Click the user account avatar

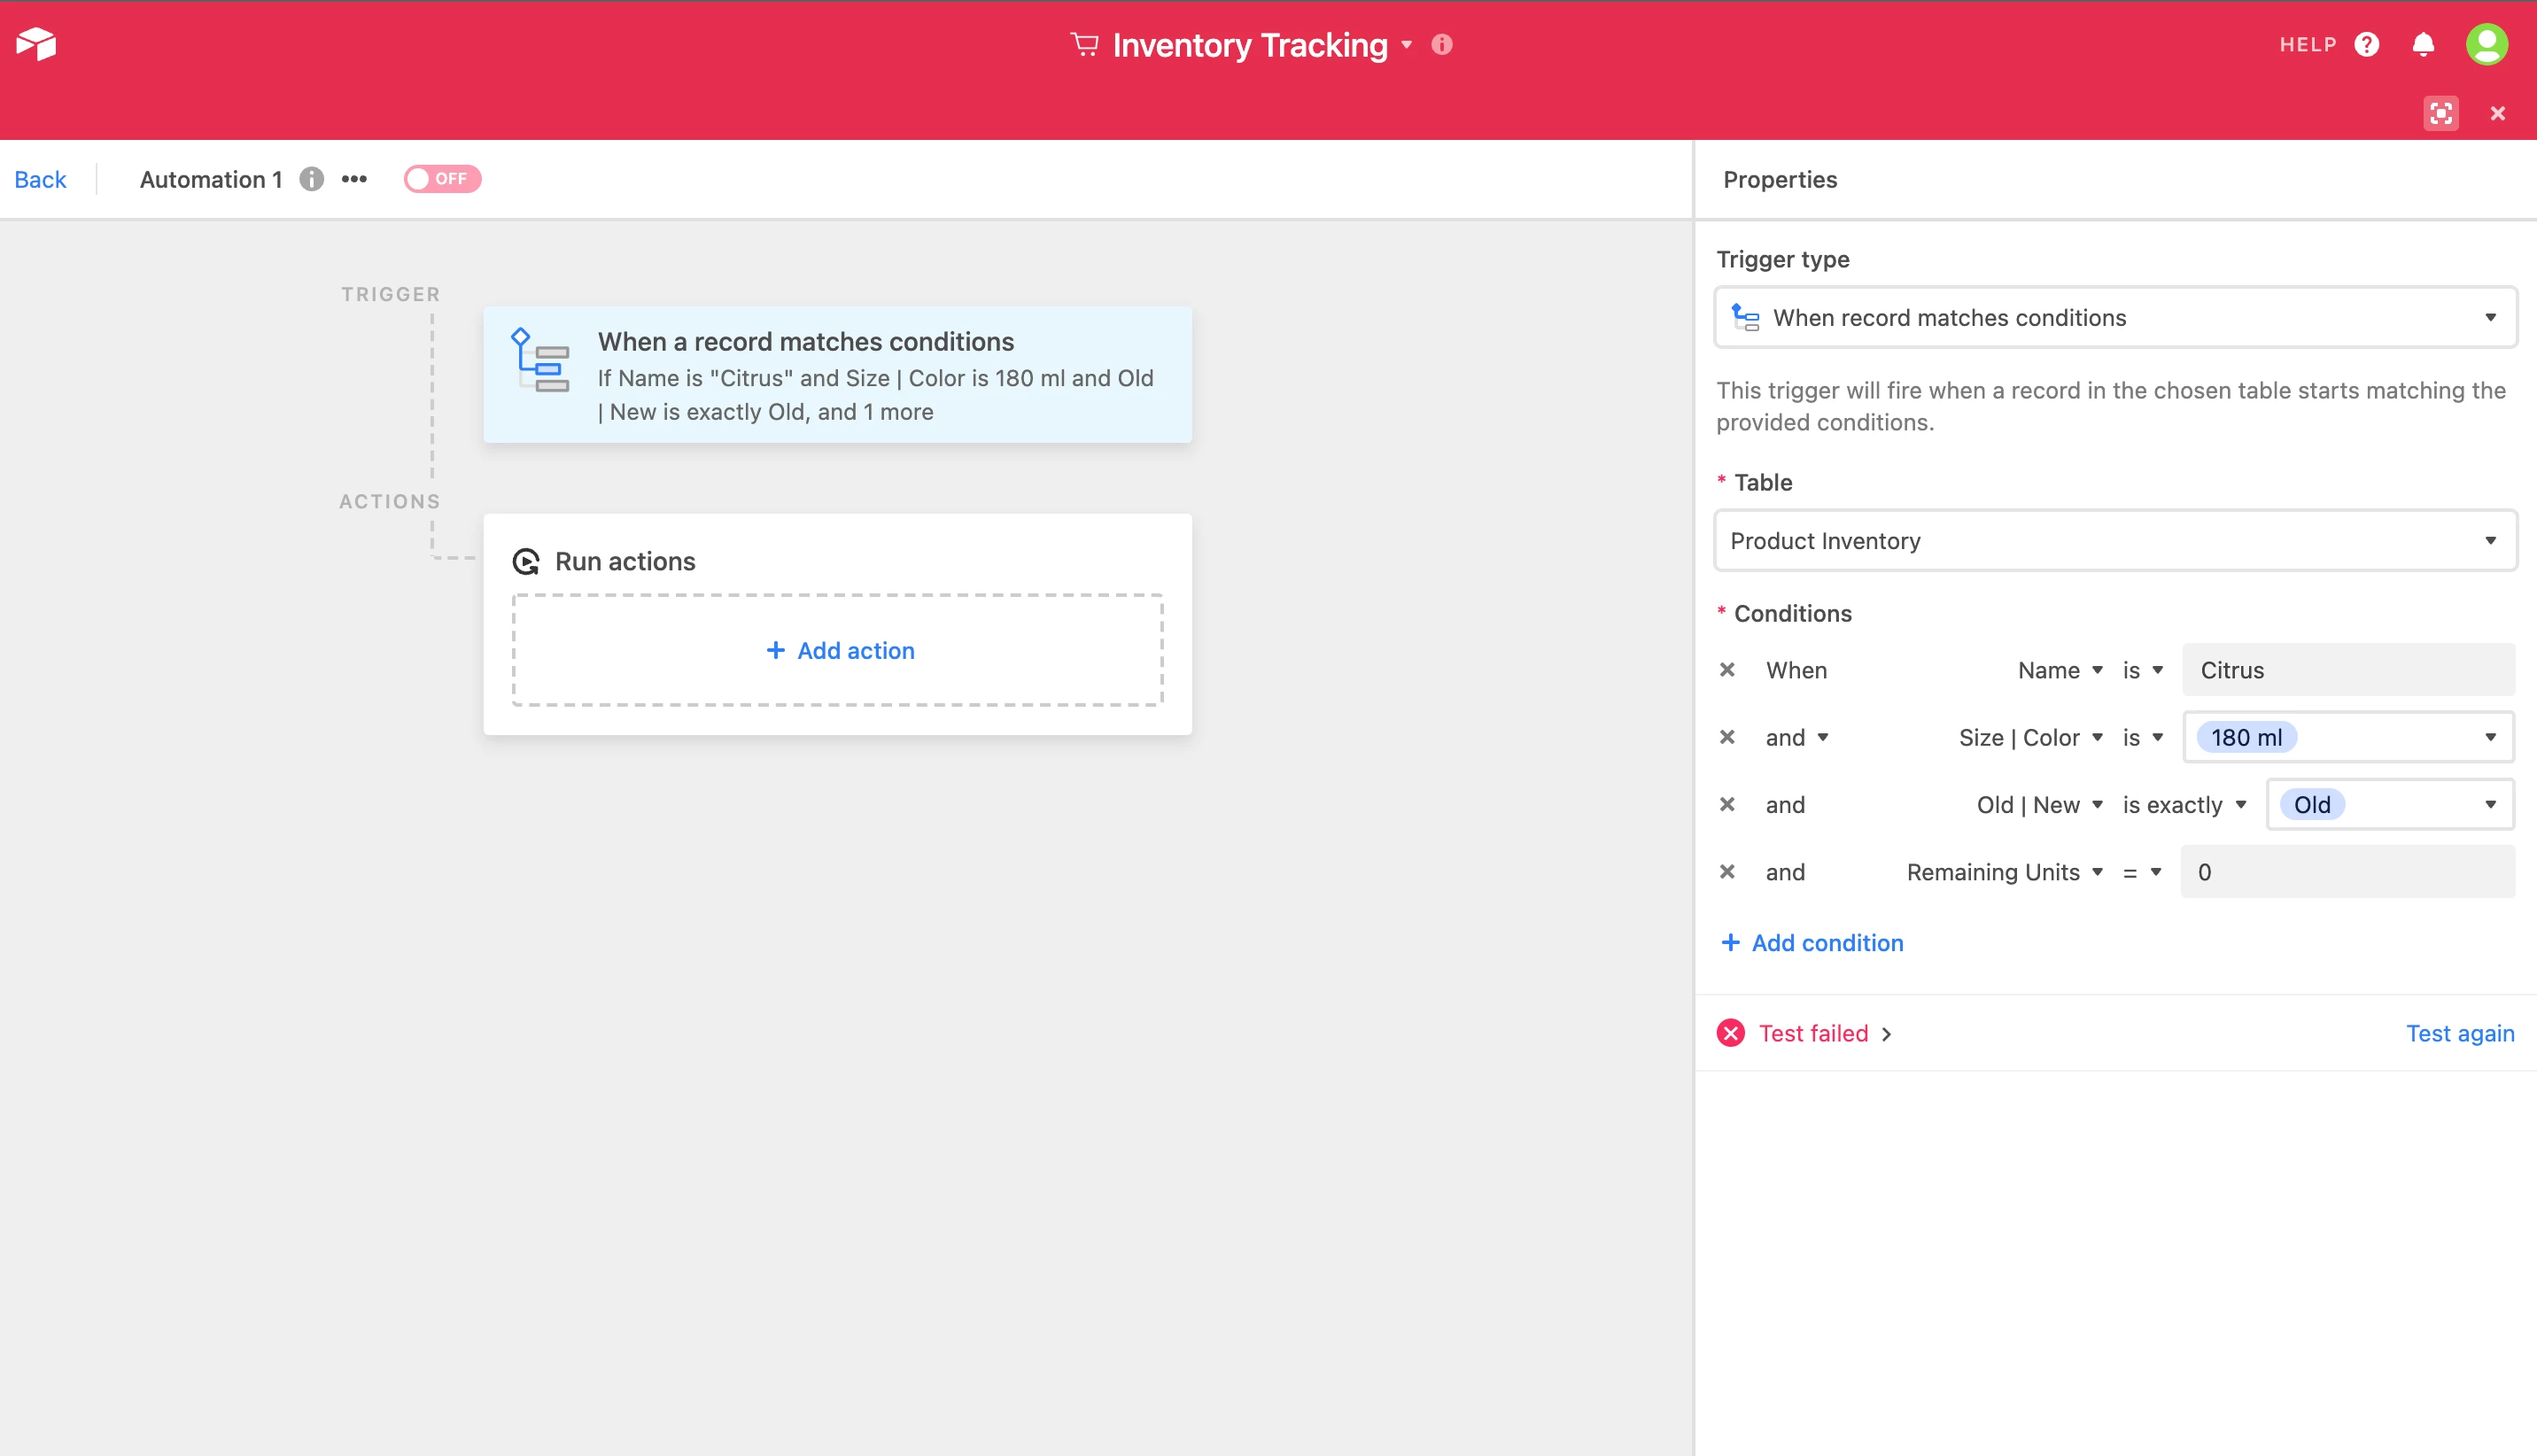pos(2487,44)
